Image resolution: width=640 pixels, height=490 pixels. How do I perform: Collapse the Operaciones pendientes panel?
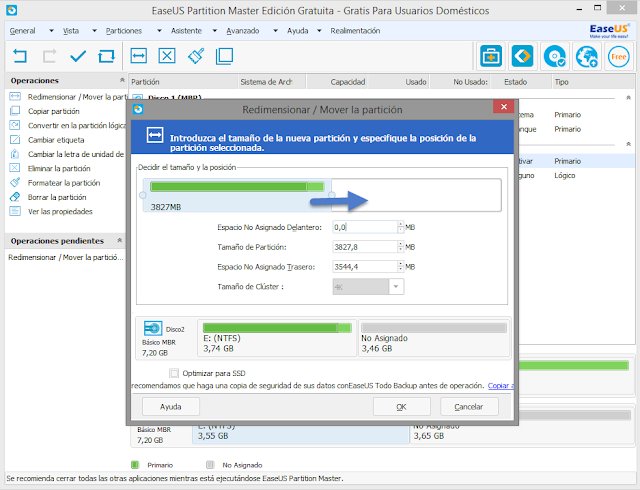pos(120,240)
